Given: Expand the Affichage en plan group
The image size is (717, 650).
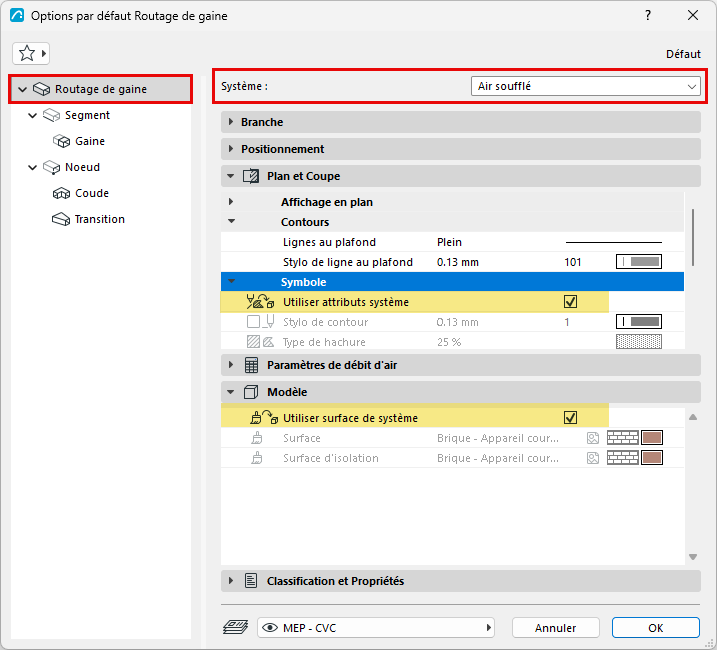Looking at the screenshot, I should click(231, 202).
